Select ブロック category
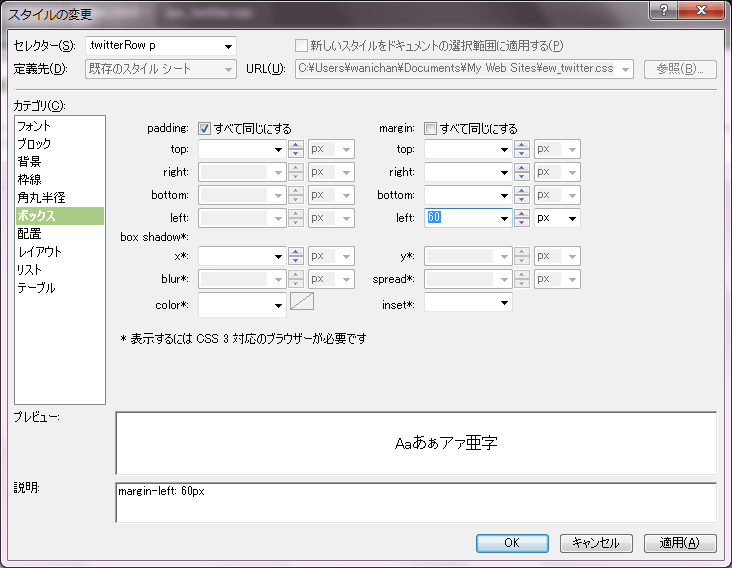The width and height of the screenshot is (732, 568). click(x=60, y=144)
